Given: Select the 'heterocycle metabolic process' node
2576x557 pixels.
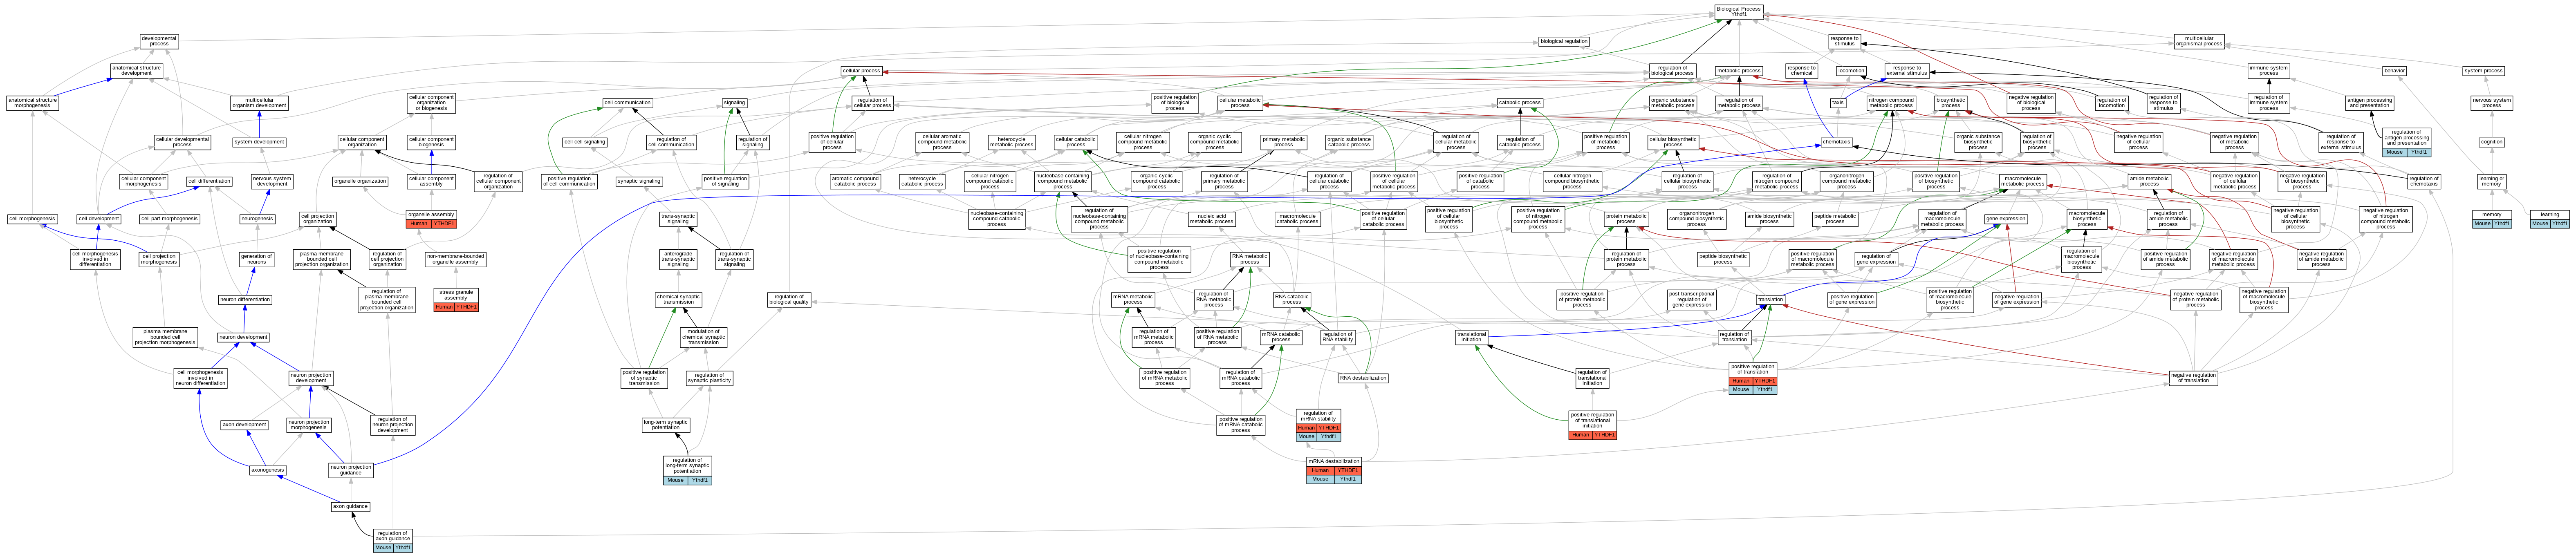Looking at the screenshot, I should [1011, 142].
